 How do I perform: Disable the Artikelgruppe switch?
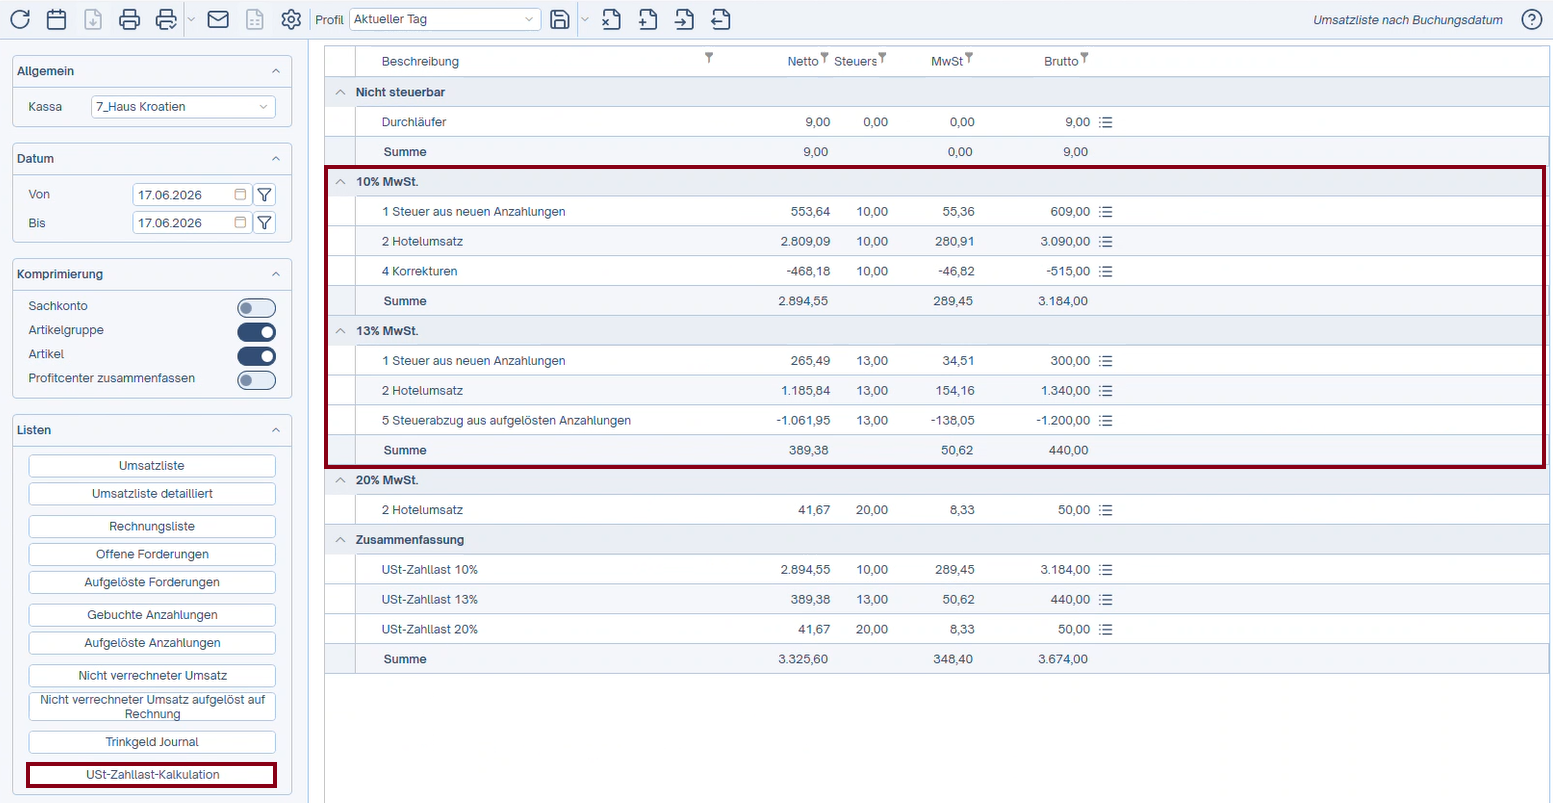coord(256,332)
